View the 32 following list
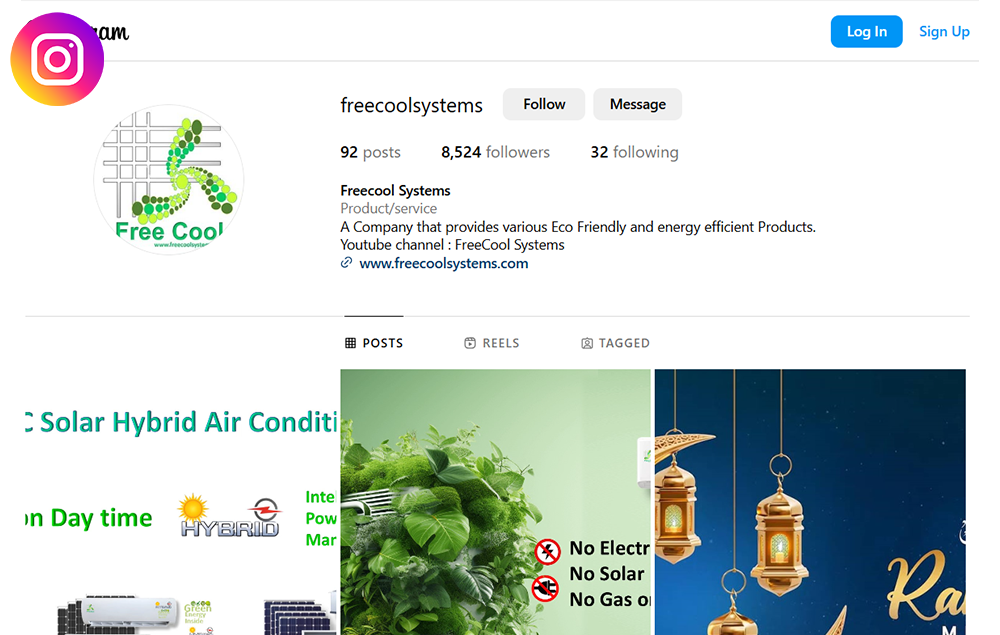 (635, 152)
